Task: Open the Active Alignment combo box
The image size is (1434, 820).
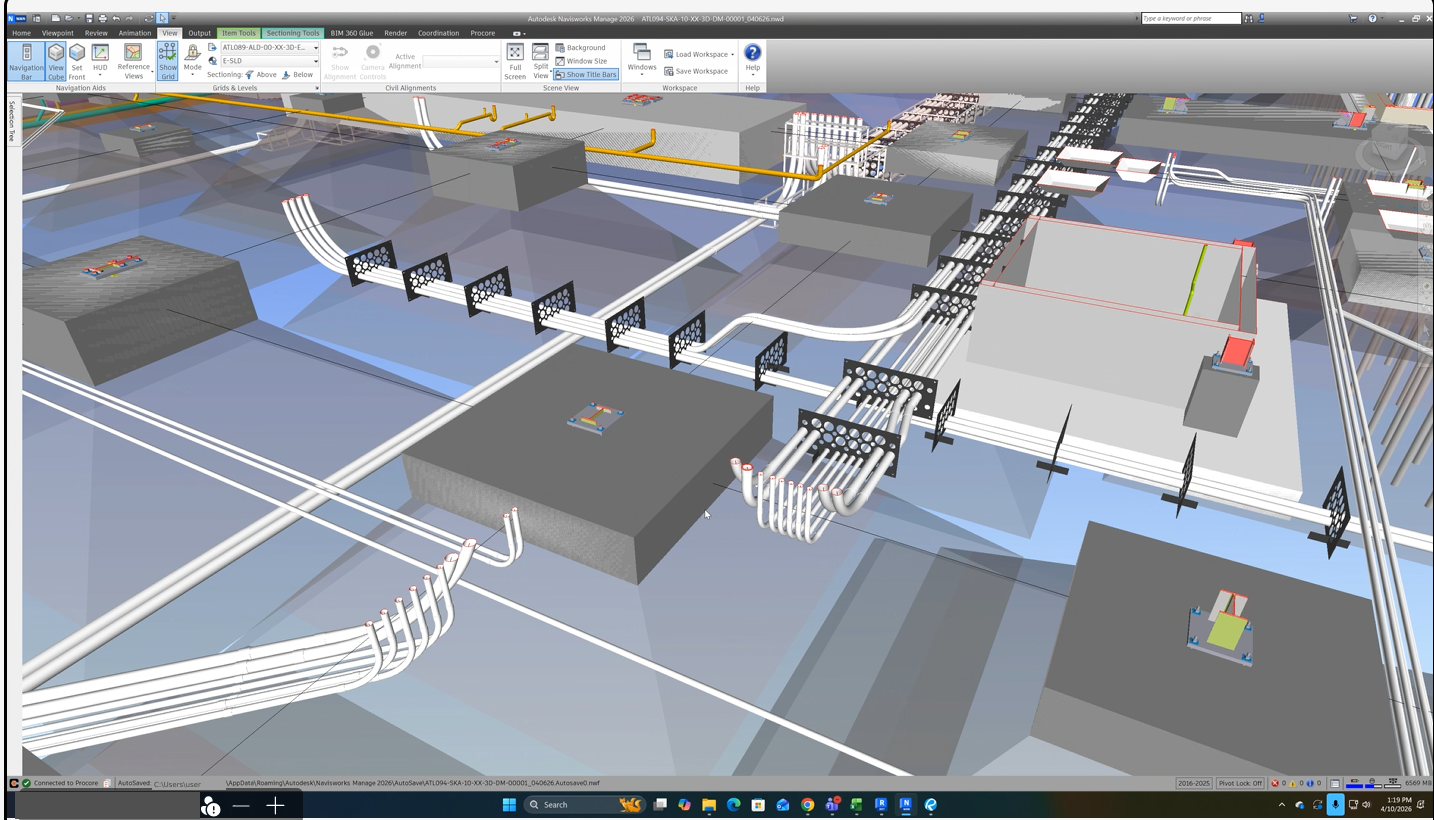Action: coord(461,62)
